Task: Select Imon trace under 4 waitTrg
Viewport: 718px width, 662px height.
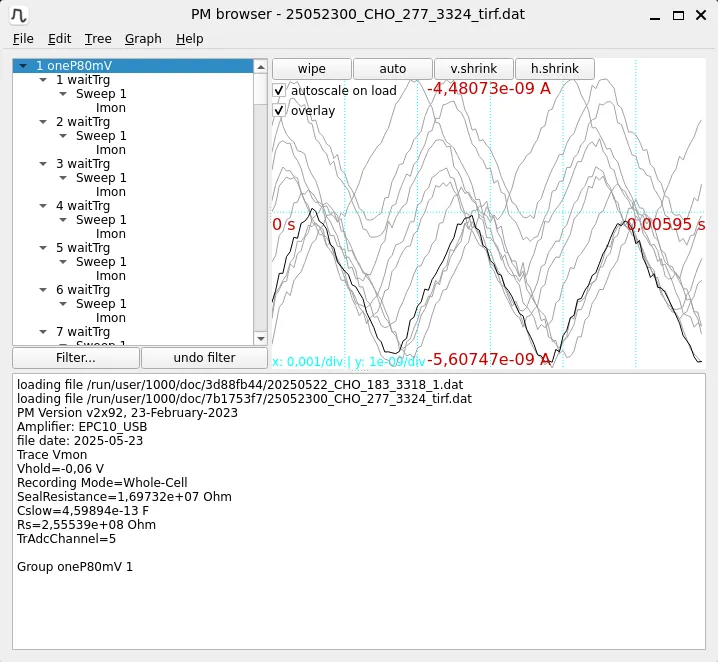Action: click(111, 234)
